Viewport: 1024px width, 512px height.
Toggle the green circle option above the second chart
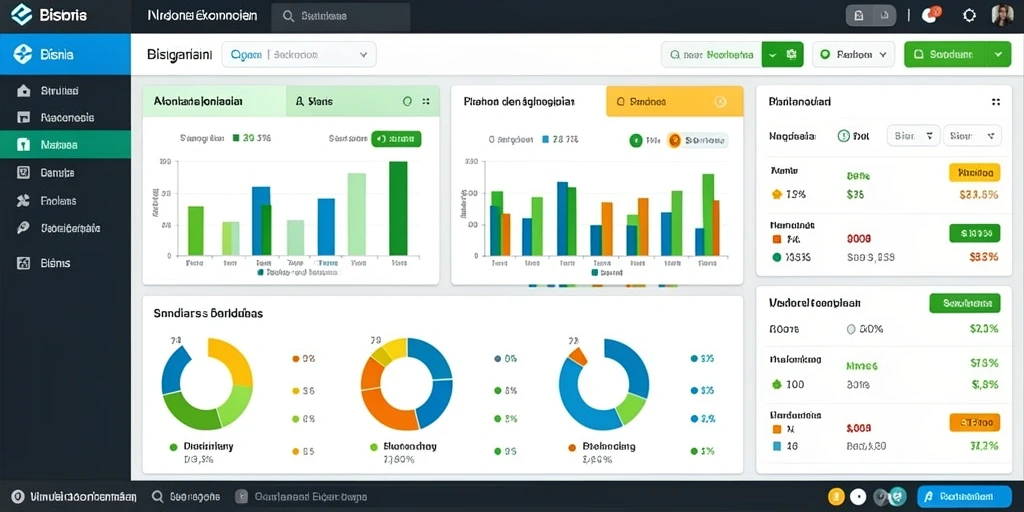coord(635,140)
